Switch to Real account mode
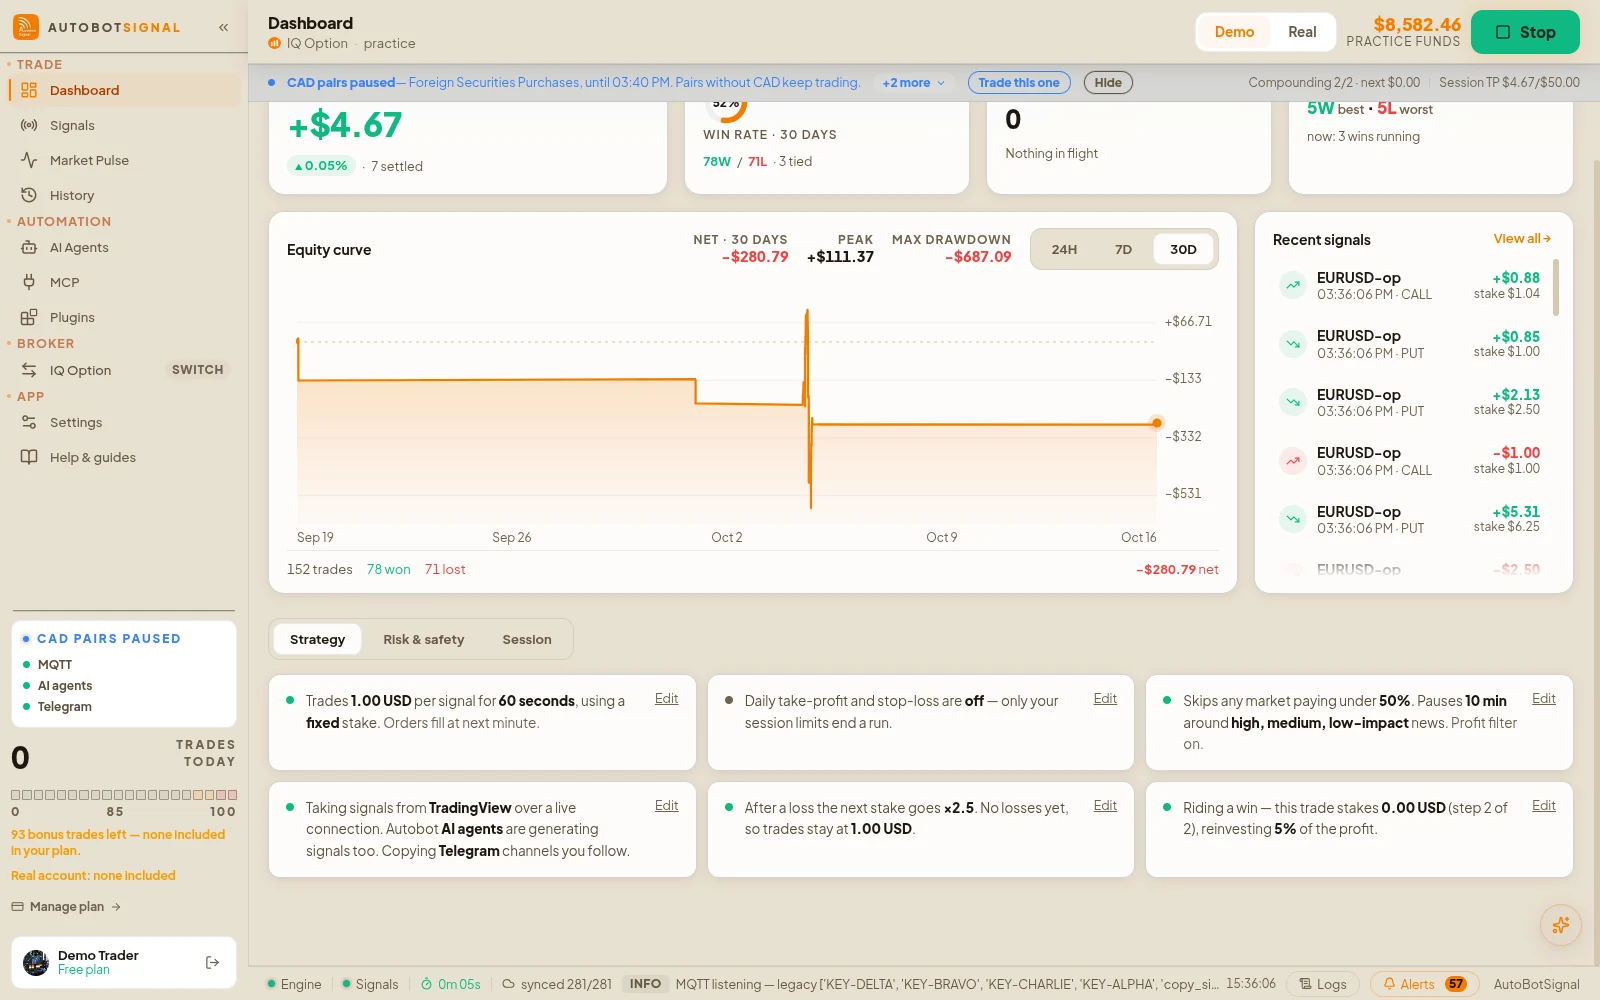Viewport: 1600px width, 1000px height. coord(1302,32)
